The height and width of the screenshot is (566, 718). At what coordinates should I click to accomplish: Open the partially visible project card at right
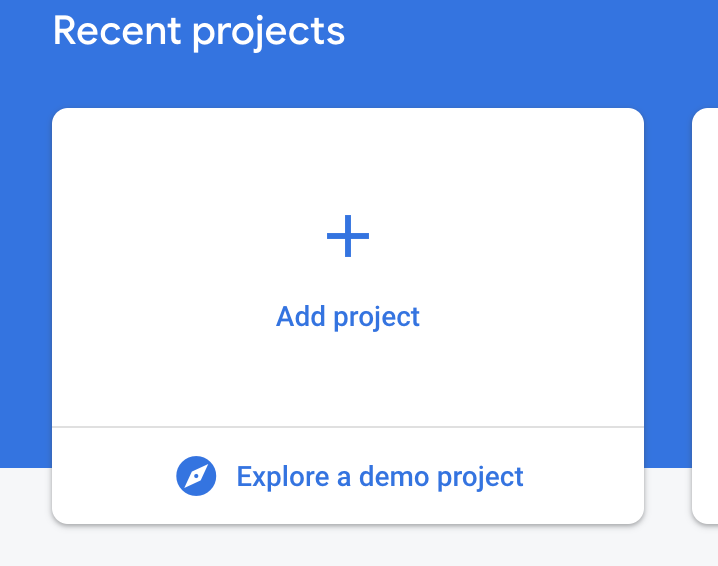pyautogui.click(x=705, y=316)
